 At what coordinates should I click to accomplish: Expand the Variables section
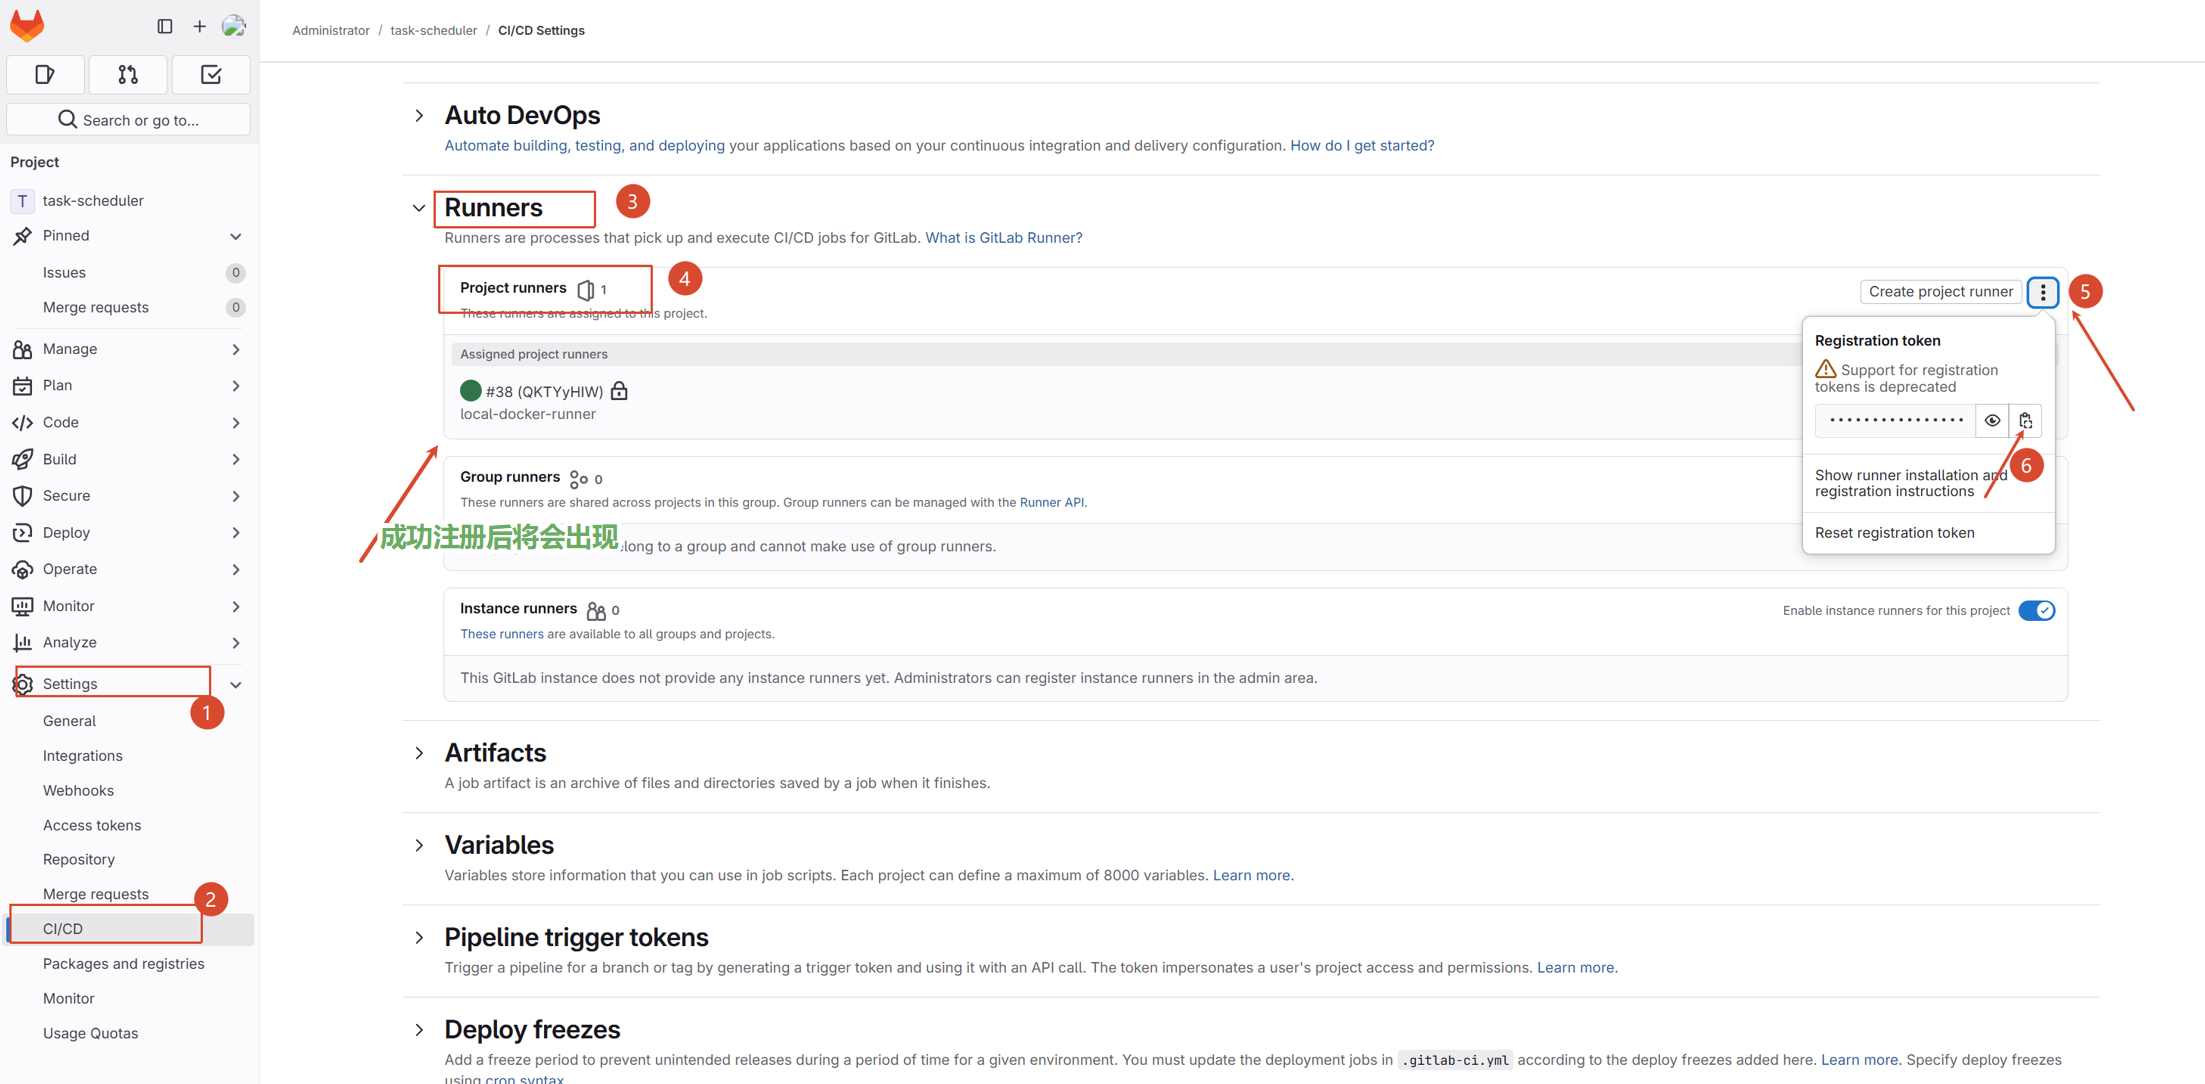[x=419, y=846]
